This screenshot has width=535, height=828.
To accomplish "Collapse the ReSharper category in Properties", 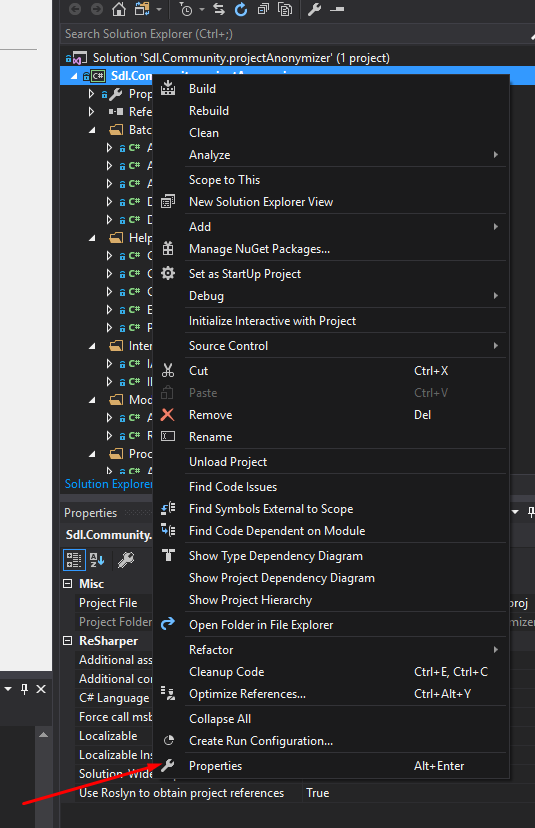I will click(68, 641).
